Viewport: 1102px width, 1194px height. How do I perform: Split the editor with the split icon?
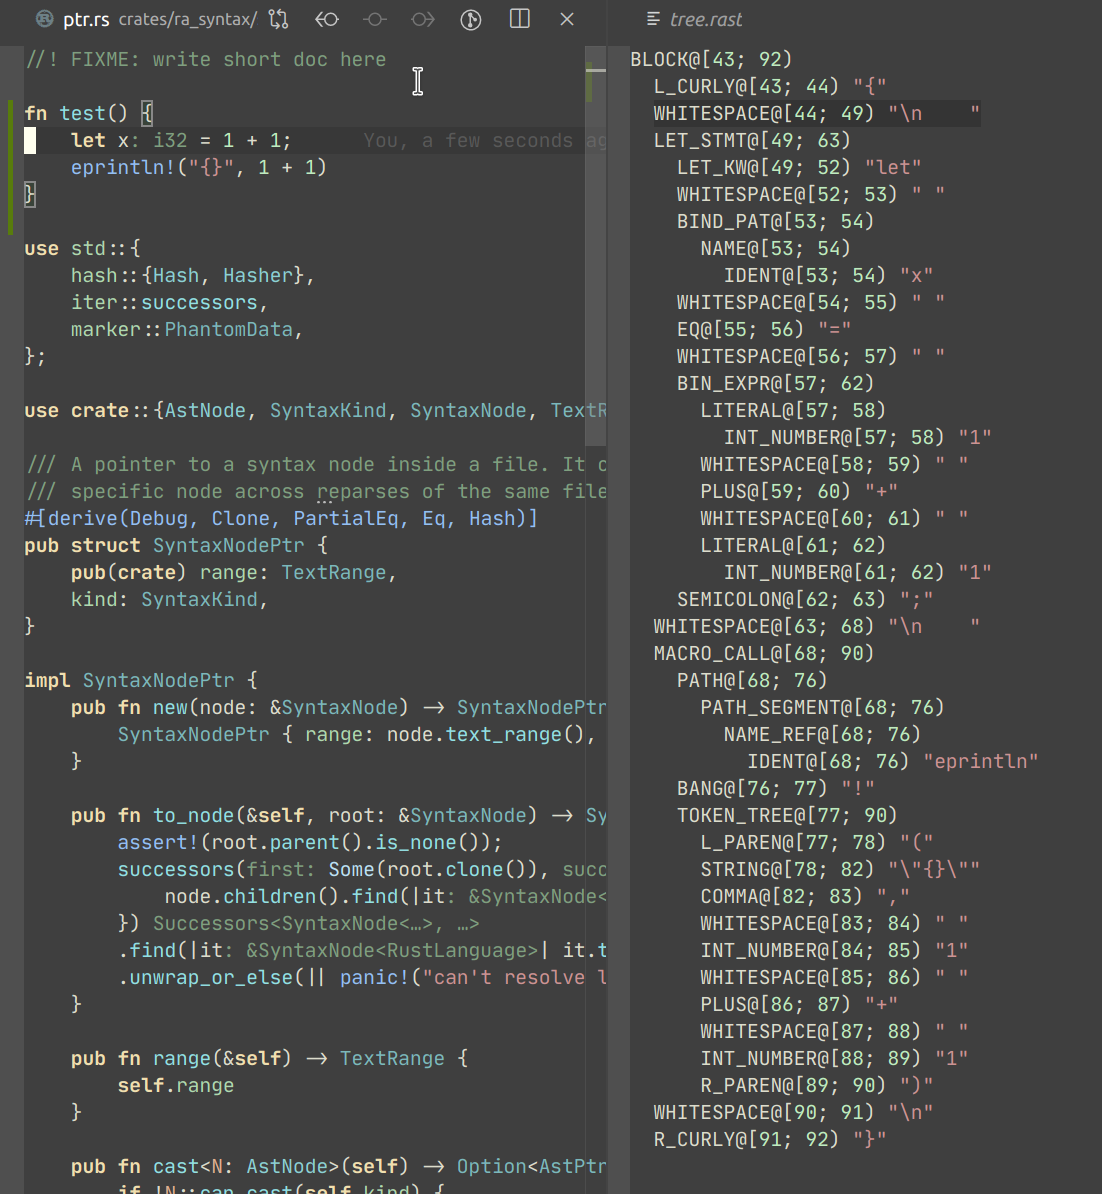pos(519,19)
